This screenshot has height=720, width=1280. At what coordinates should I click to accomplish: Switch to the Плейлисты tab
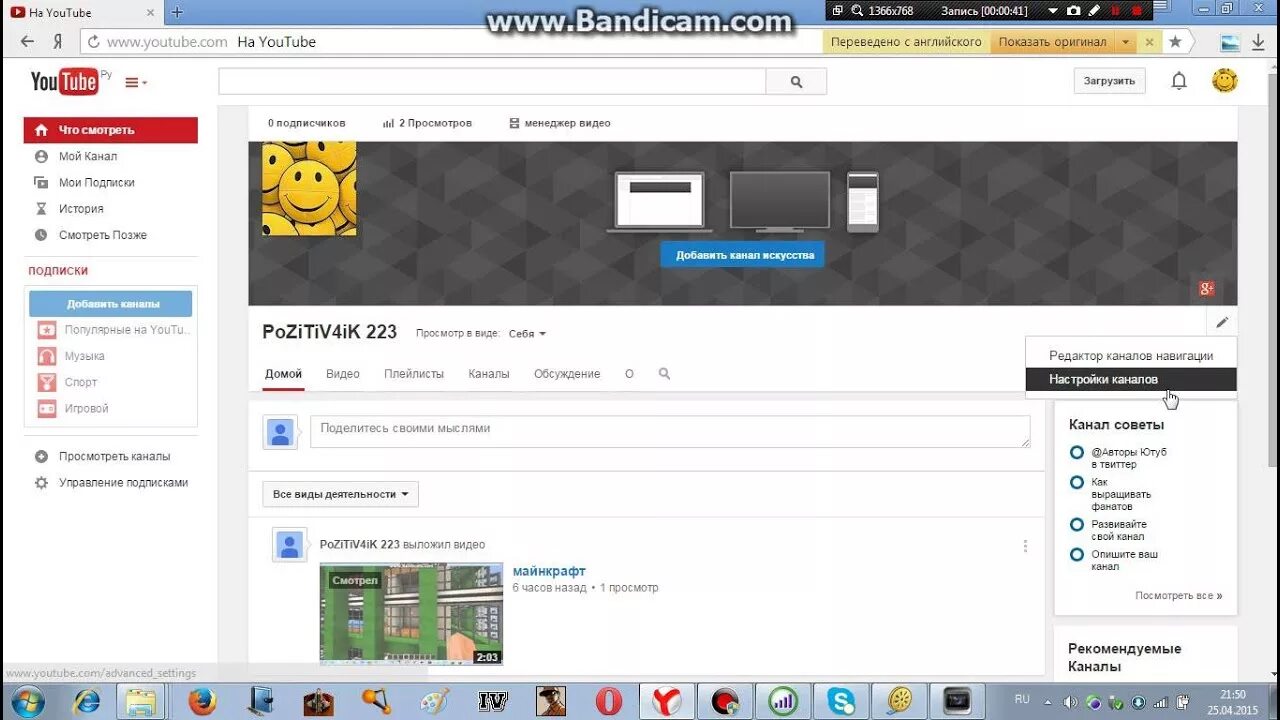coord(414,374)
